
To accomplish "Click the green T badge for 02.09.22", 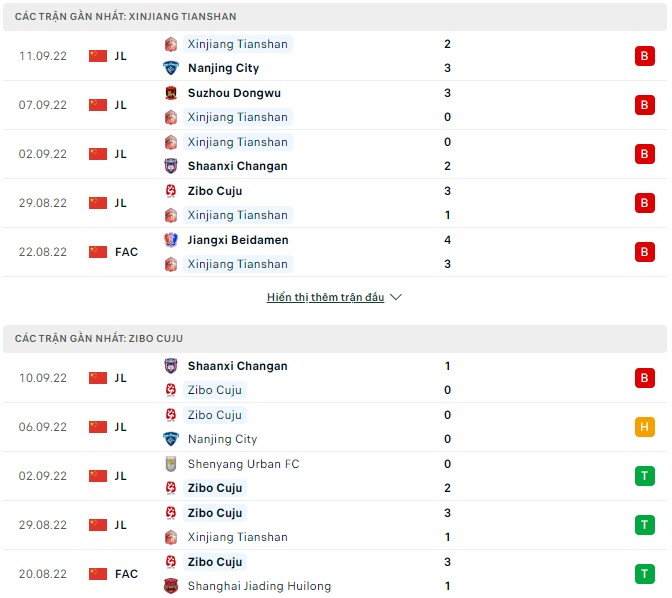I will pos(644,476).
